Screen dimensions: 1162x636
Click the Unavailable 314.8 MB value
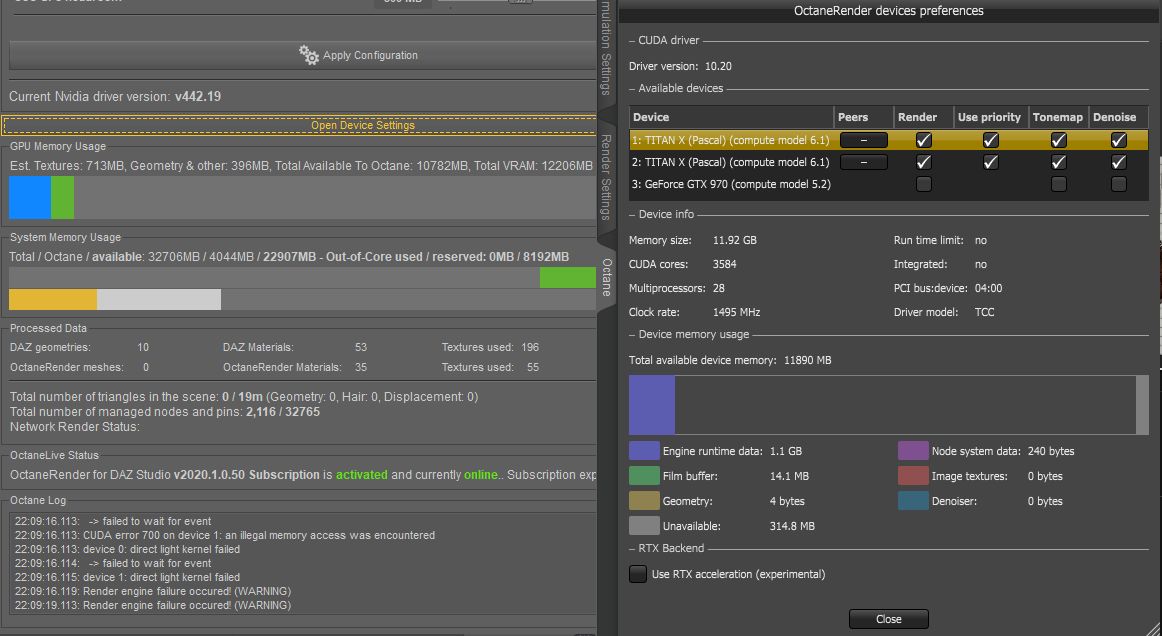[792, 526]
